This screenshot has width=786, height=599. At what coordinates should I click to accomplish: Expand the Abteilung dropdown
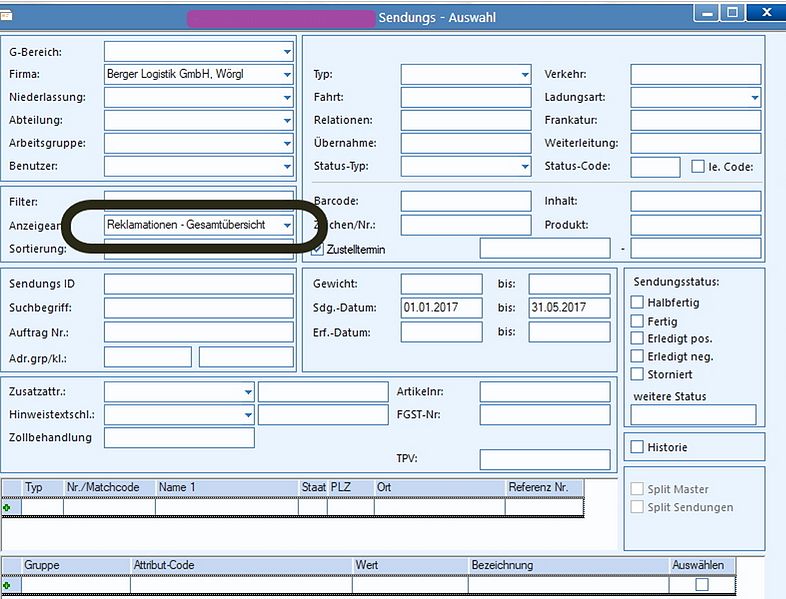[287, 121]
